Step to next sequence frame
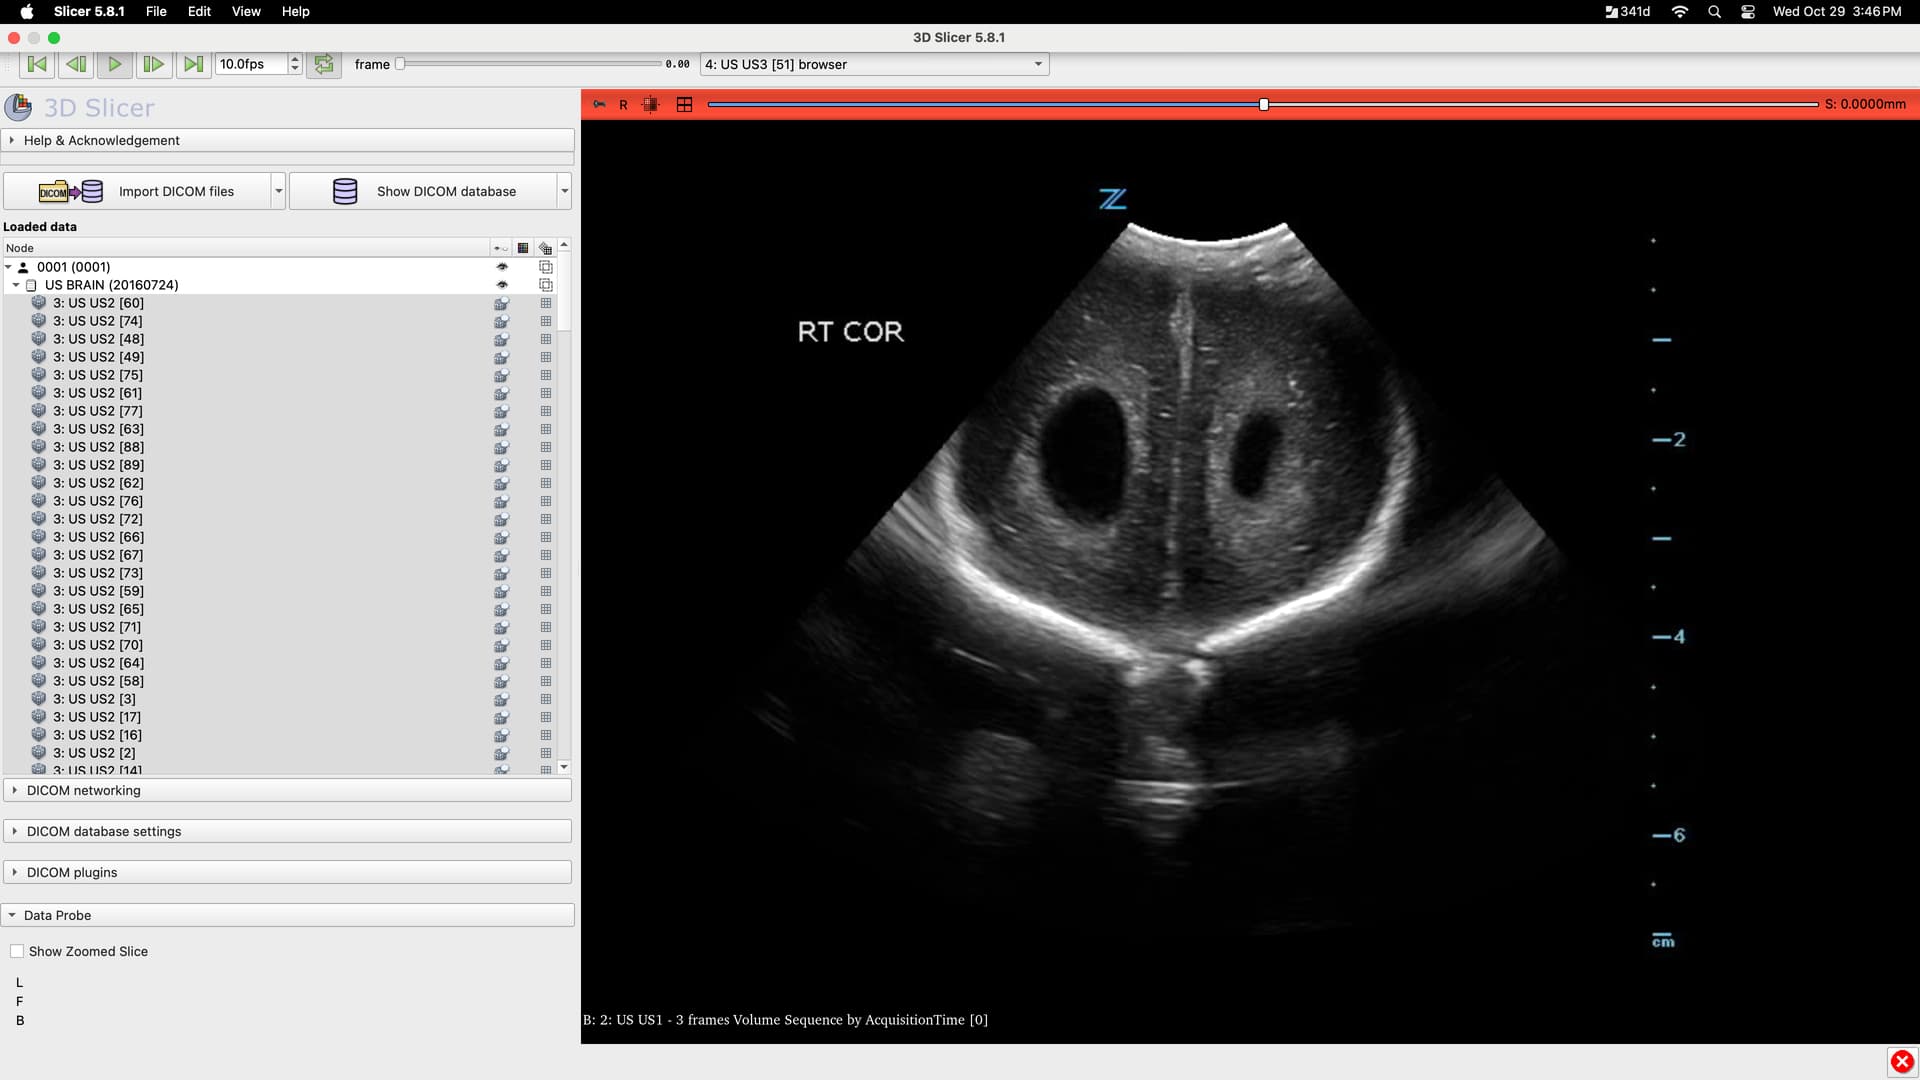 [153, 64]
